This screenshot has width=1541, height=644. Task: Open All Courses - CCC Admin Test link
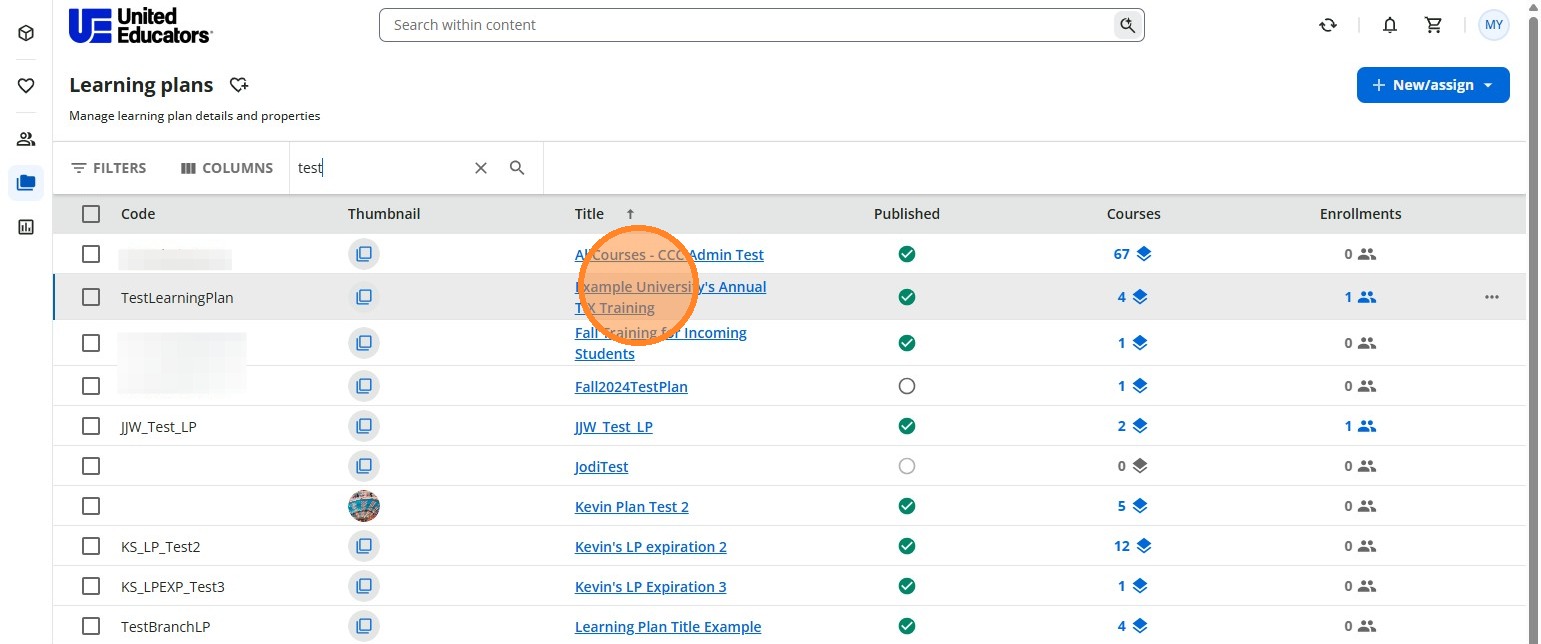point(669,254)
